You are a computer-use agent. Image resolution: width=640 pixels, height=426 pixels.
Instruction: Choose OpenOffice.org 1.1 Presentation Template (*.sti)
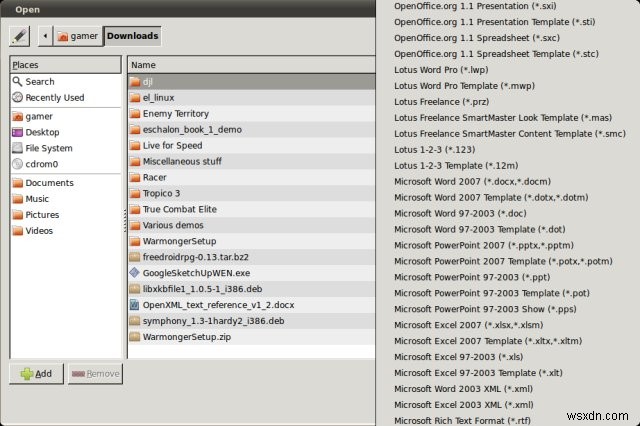[495, 22]
